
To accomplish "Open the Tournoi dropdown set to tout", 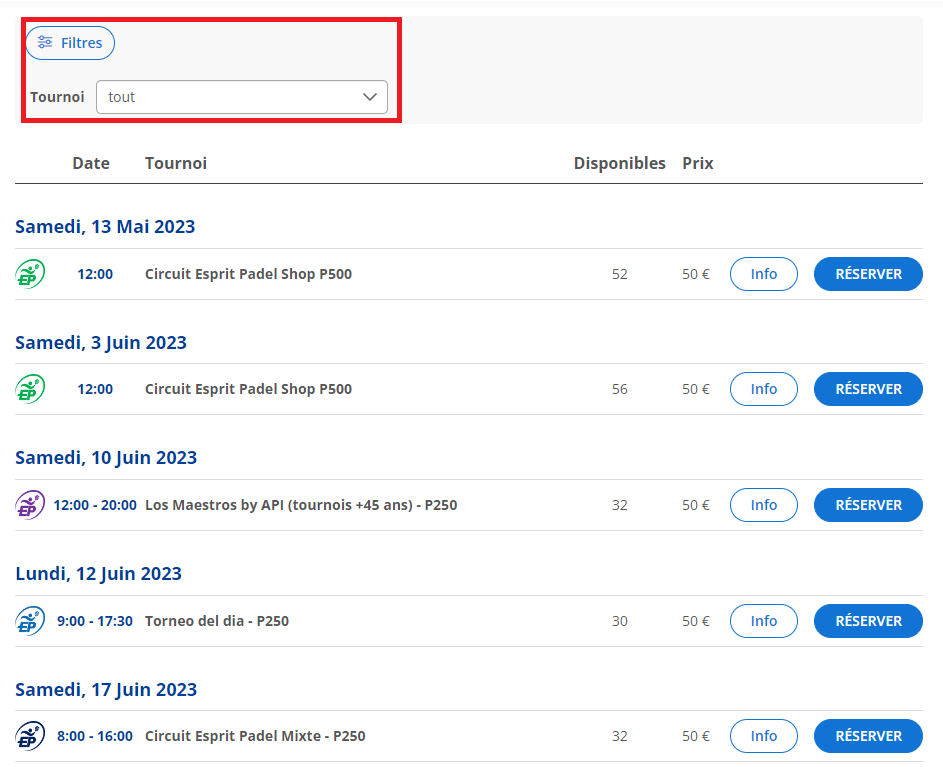I will pos(241,97).
